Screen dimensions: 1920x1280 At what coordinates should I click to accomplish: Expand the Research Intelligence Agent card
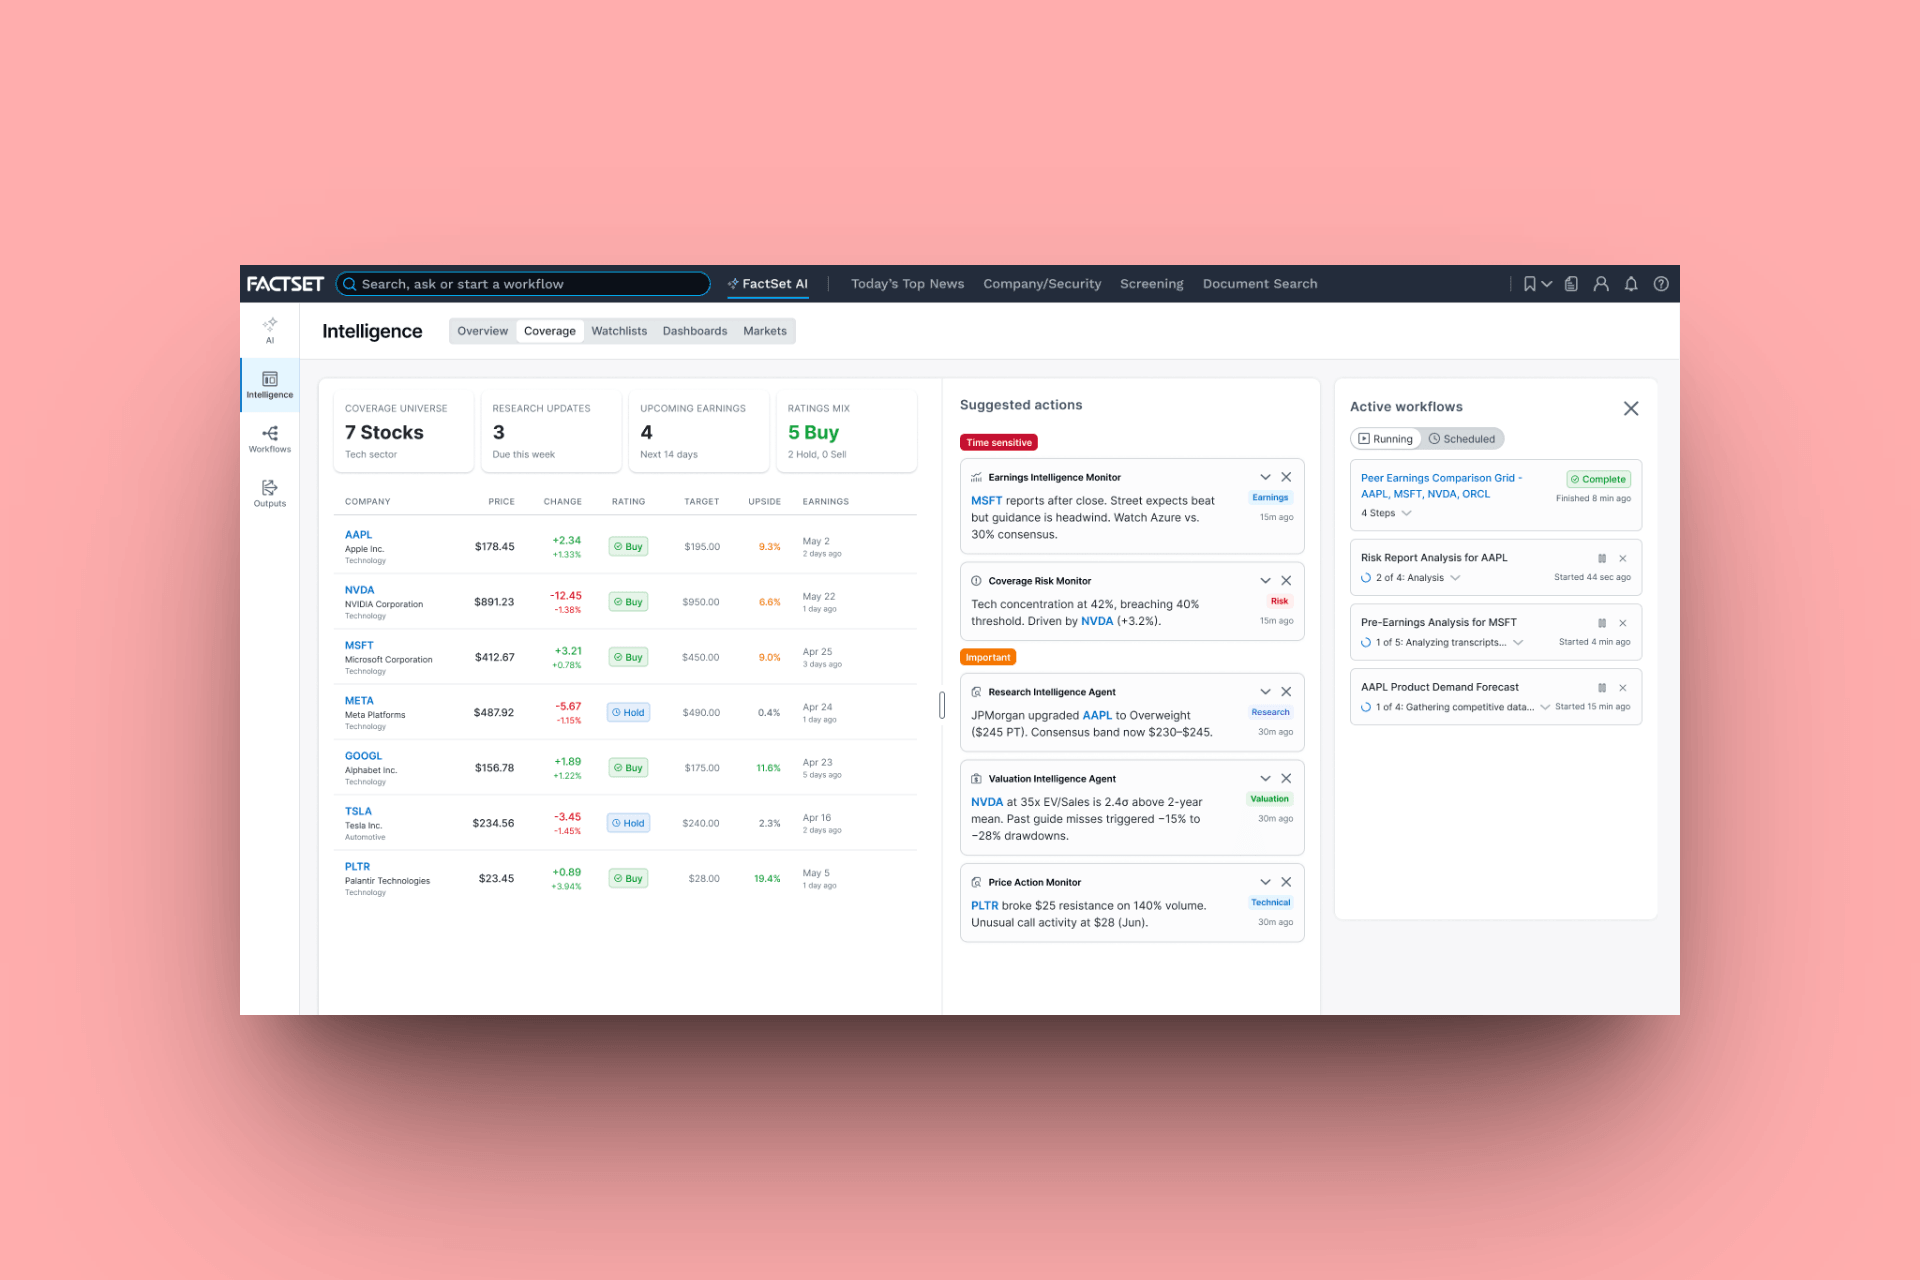pos(1265,692)
